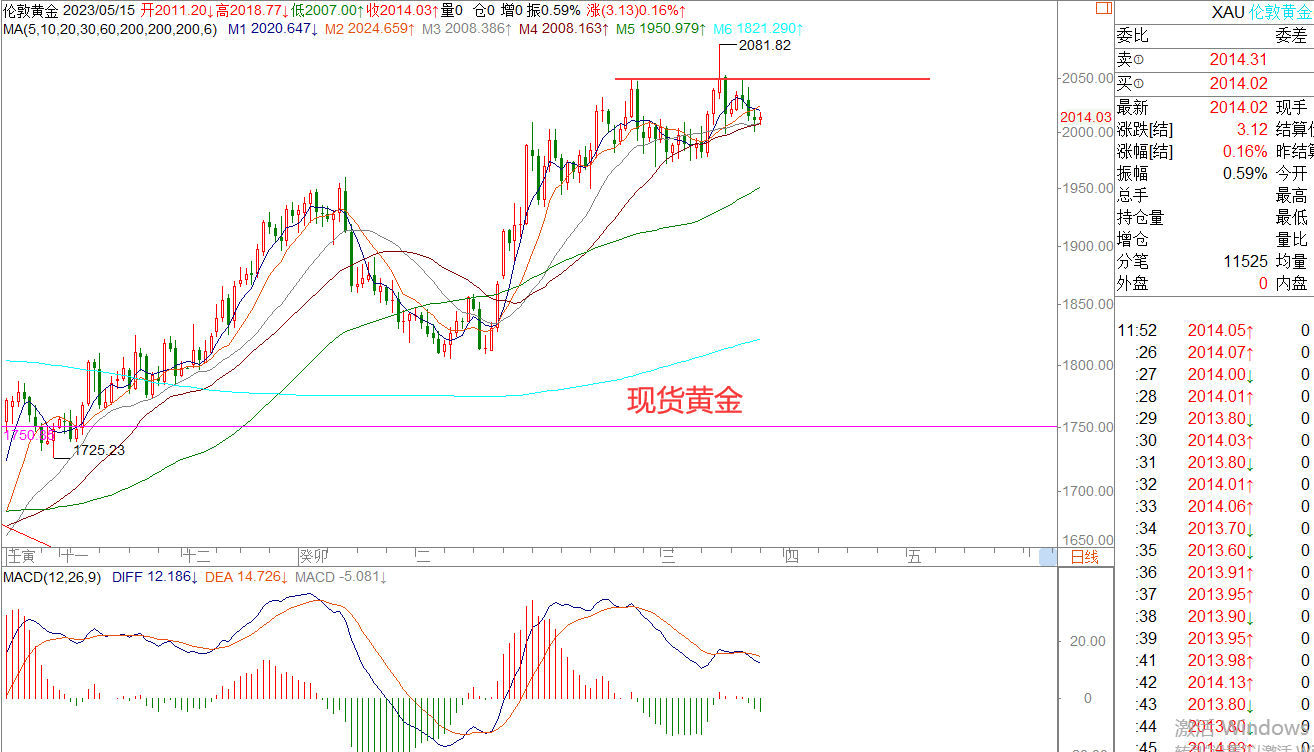
Task: Click the 五 month label on time axis
Action: pos(913,555)
